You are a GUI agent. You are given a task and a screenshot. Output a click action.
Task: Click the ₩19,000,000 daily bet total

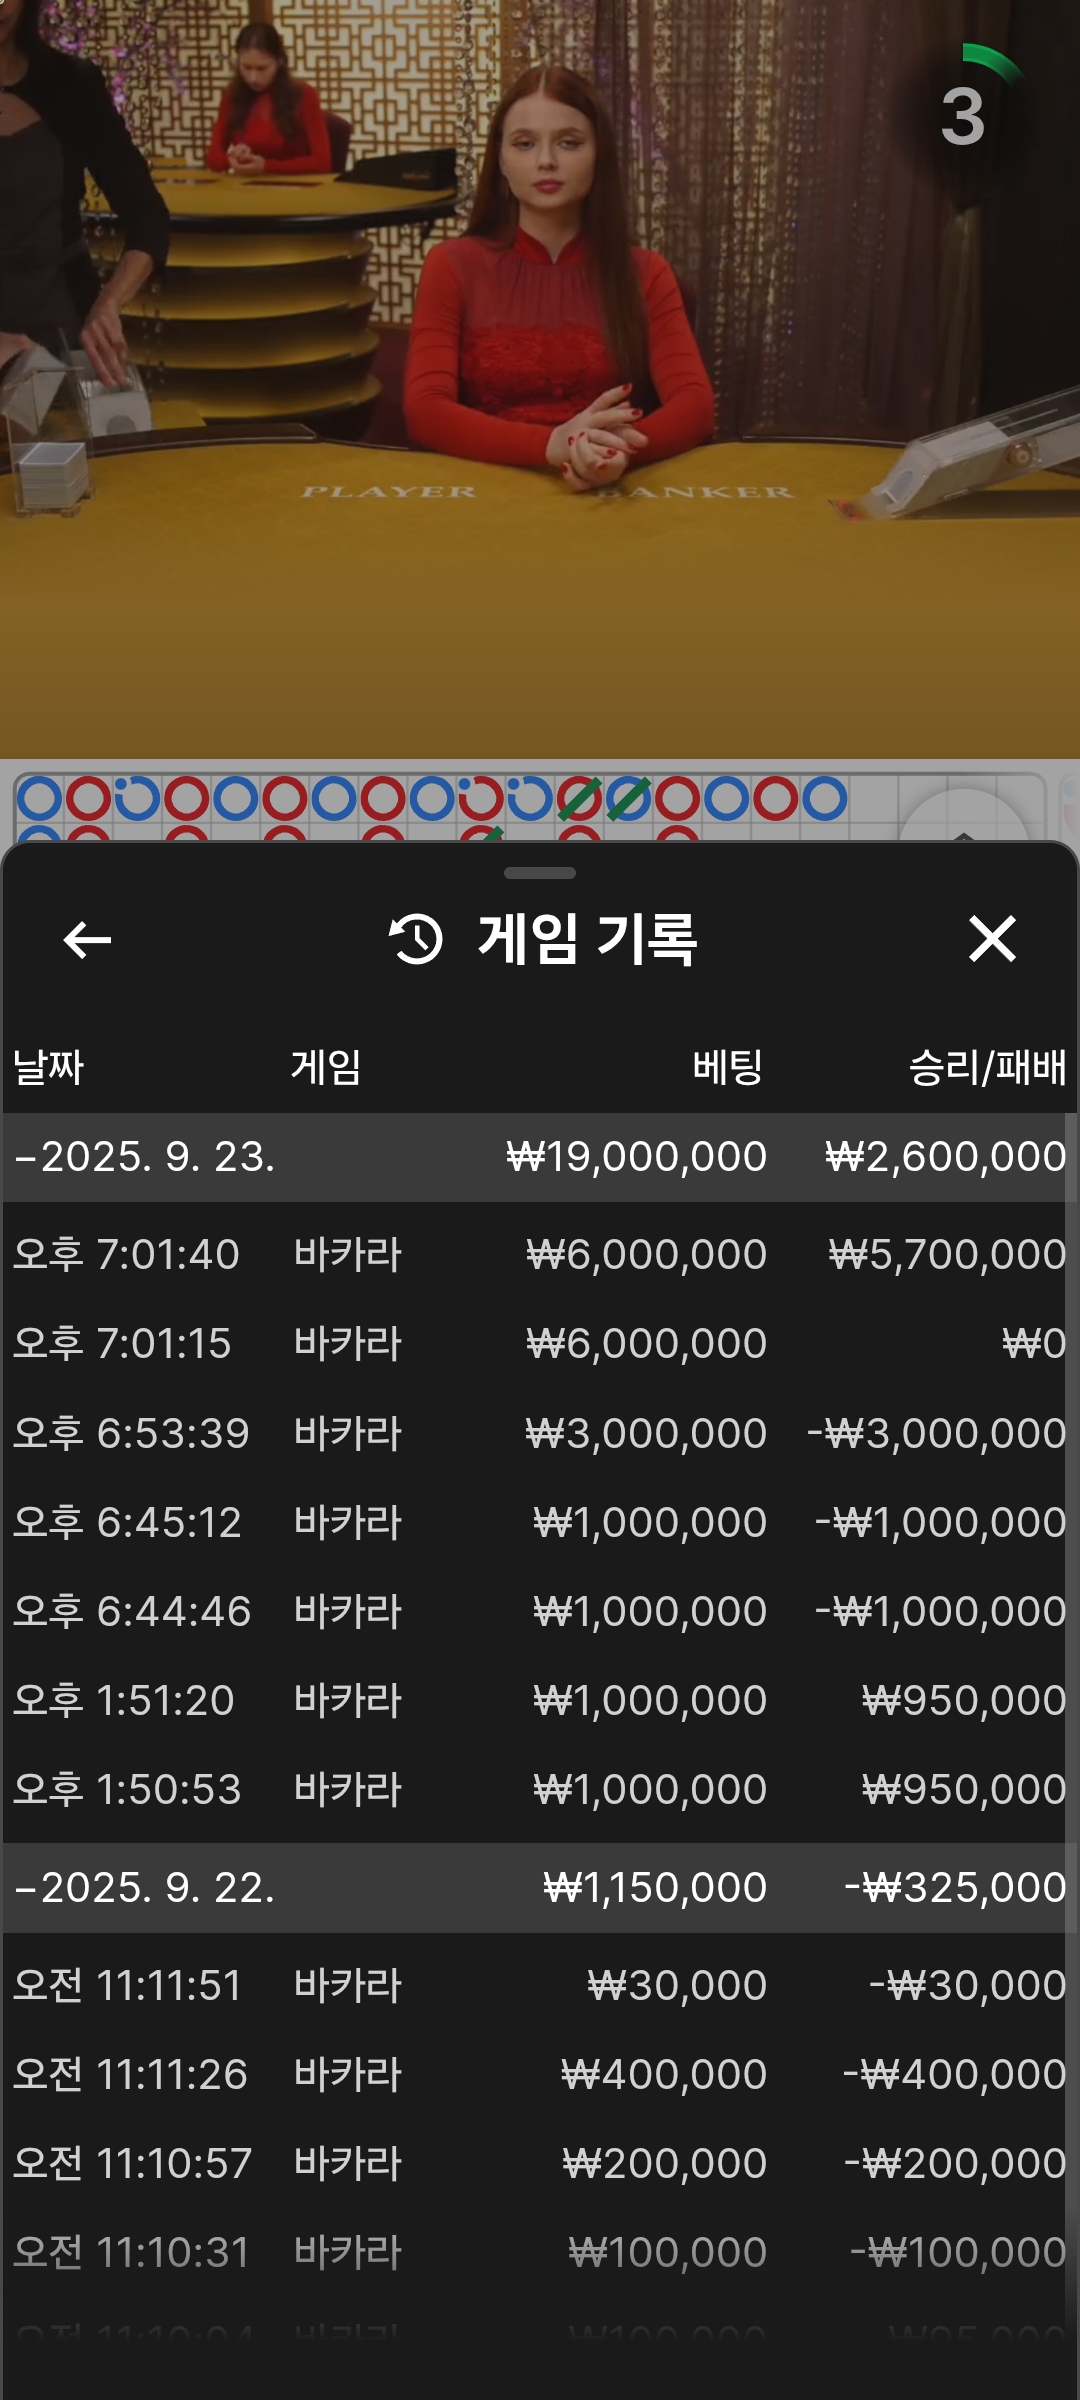pyautogui.click(x=637, y=1157)
